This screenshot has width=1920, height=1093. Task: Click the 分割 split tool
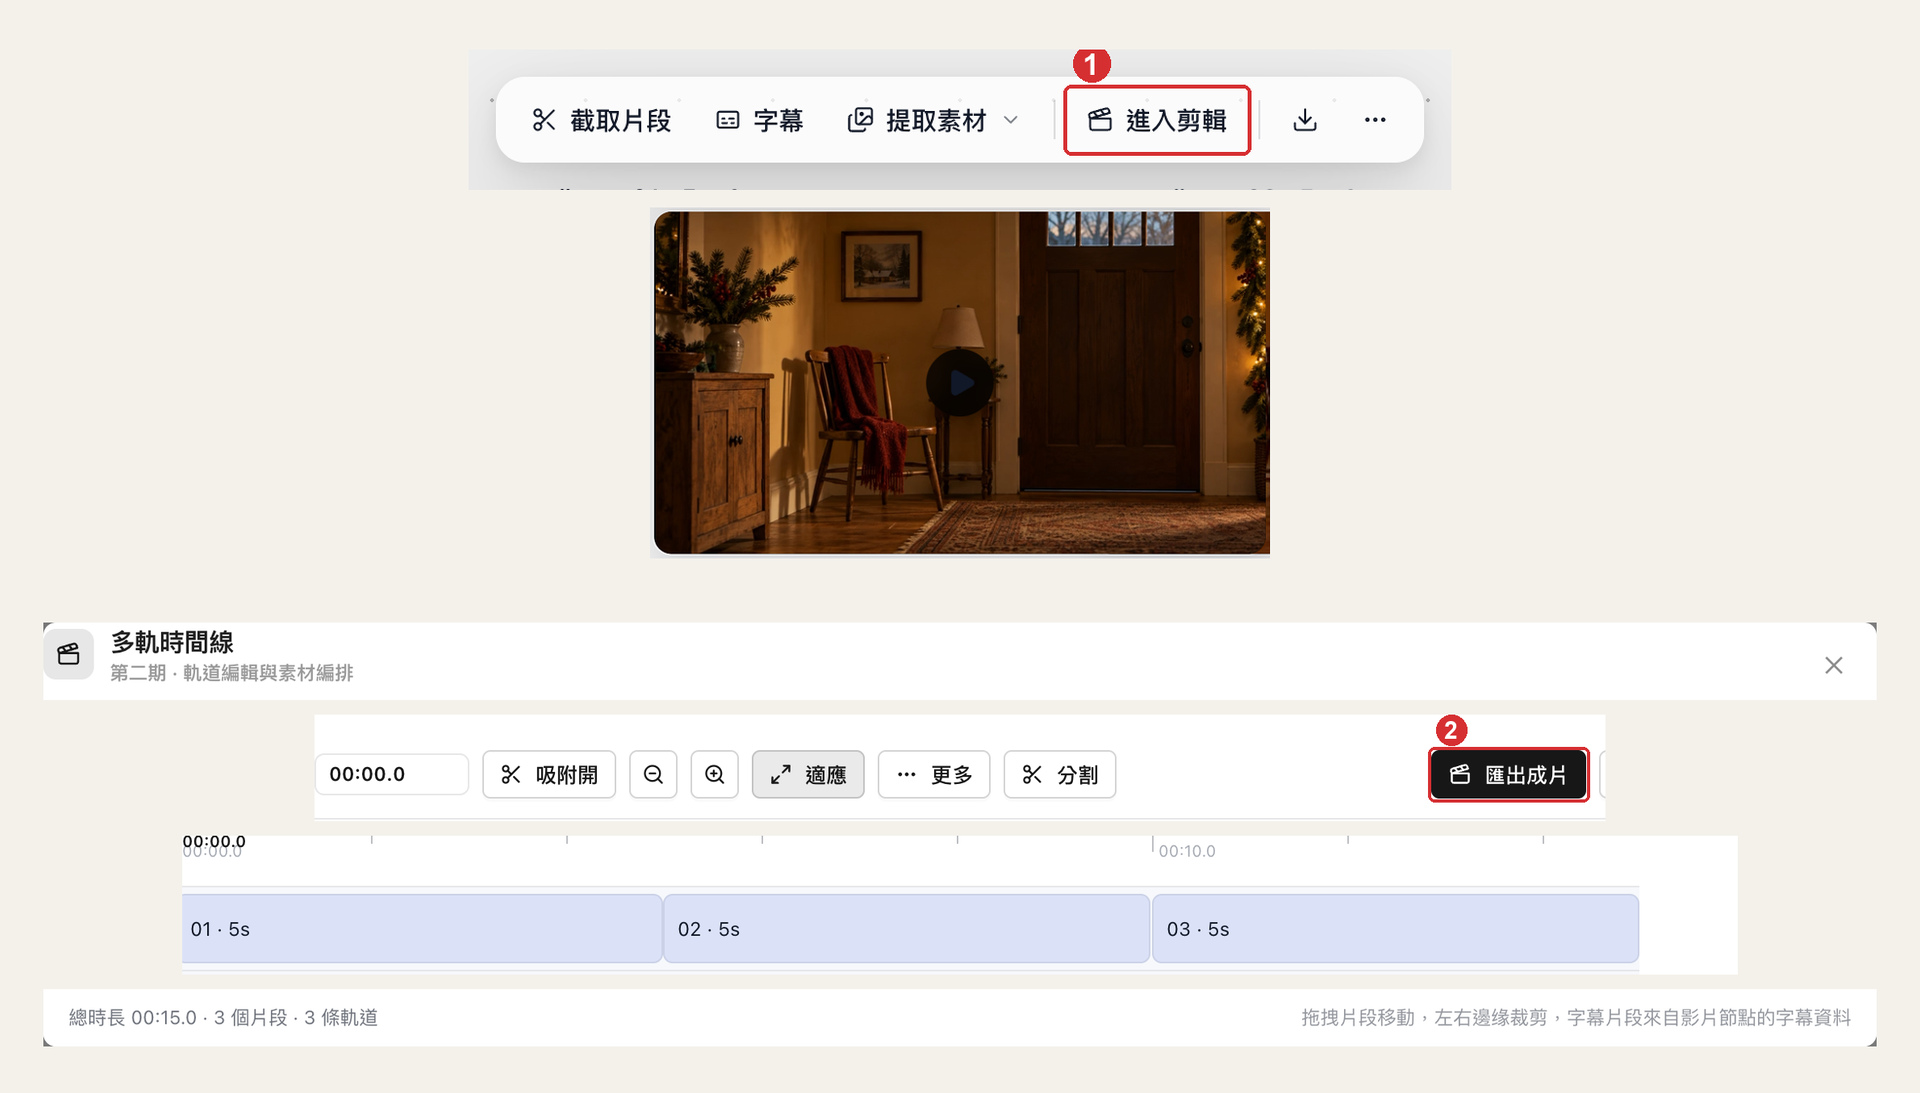click(x=1060, y=775)
